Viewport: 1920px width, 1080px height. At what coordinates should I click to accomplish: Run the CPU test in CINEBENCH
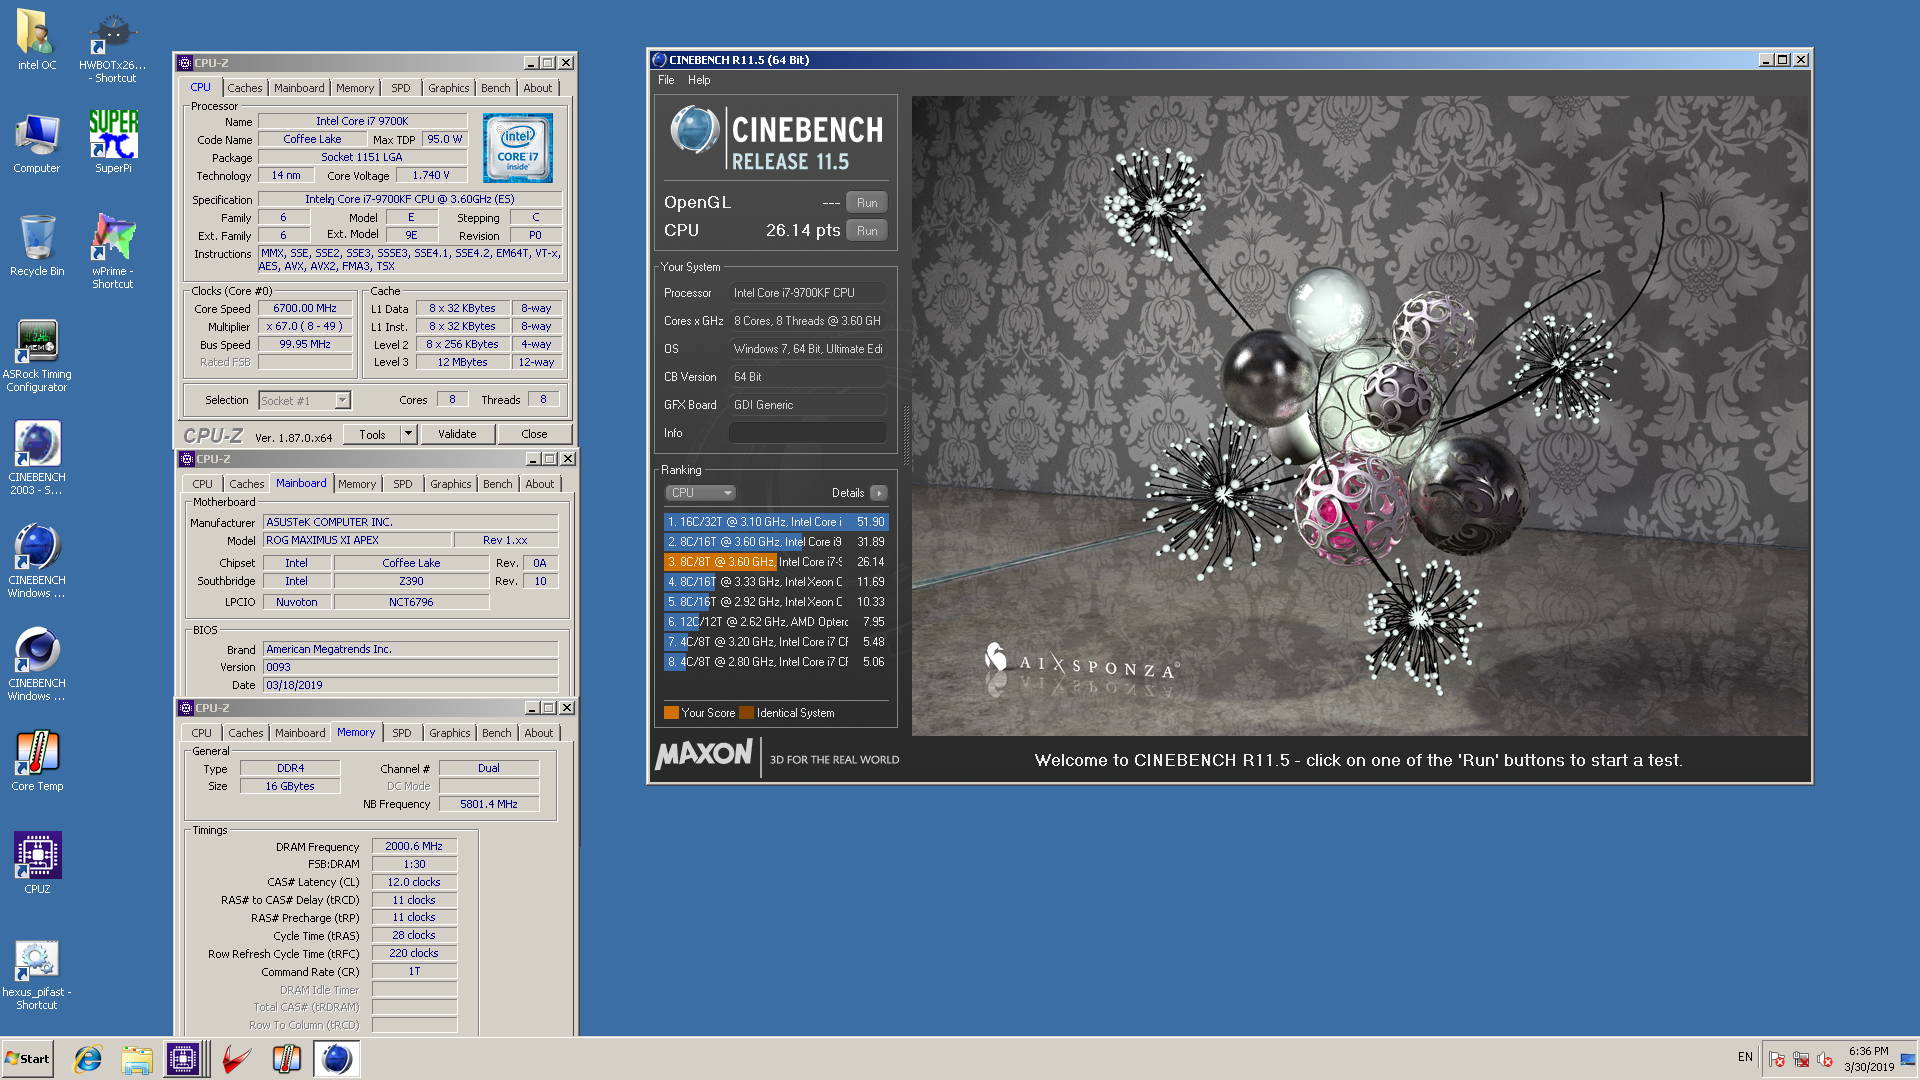point(867,231)
